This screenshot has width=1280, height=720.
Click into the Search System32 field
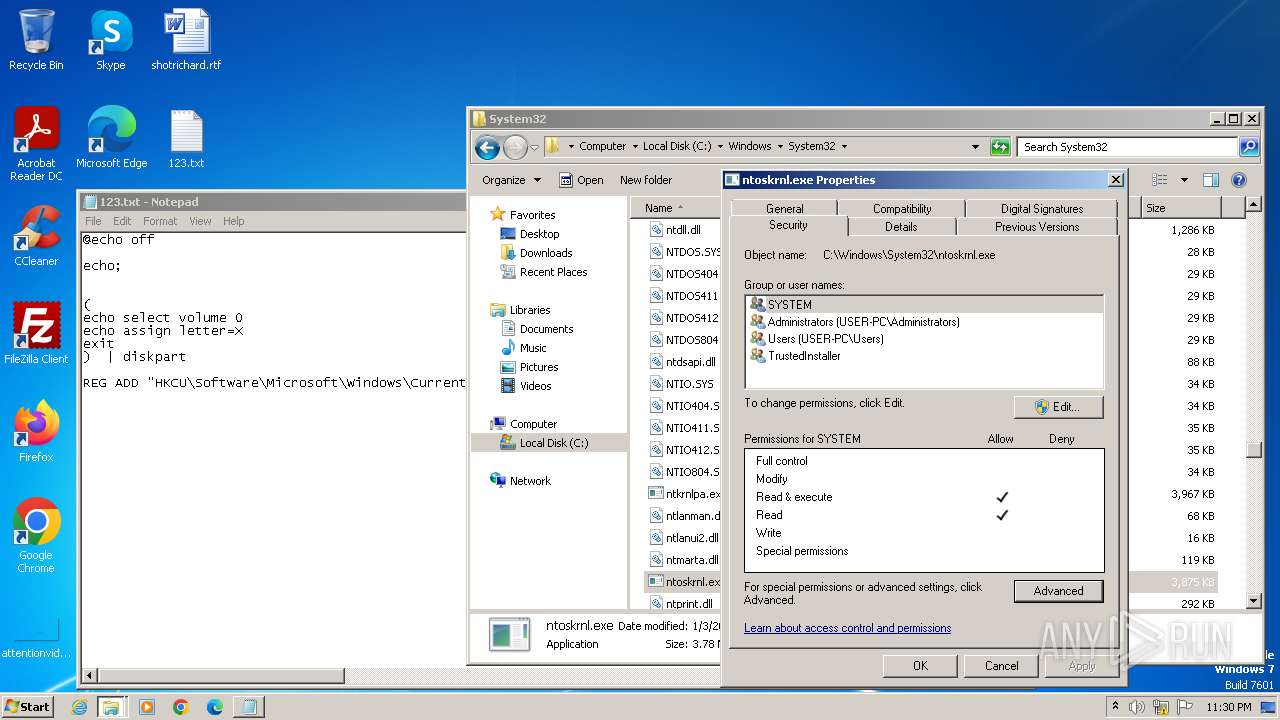(x=1128, y=147)
